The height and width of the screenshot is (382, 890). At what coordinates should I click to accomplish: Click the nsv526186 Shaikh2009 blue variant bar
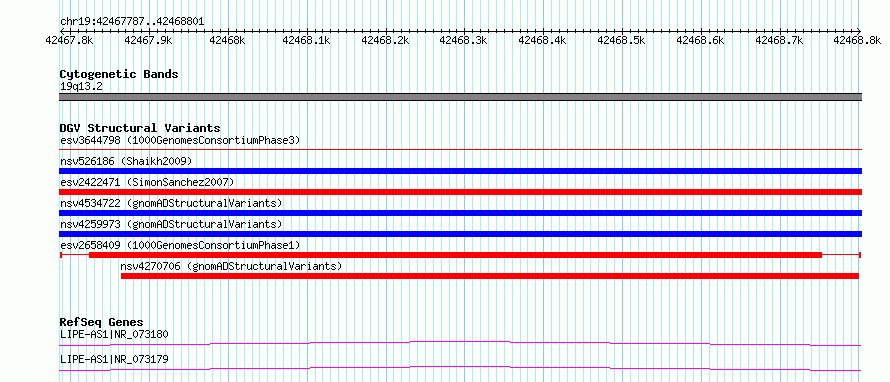pos(460,171)
